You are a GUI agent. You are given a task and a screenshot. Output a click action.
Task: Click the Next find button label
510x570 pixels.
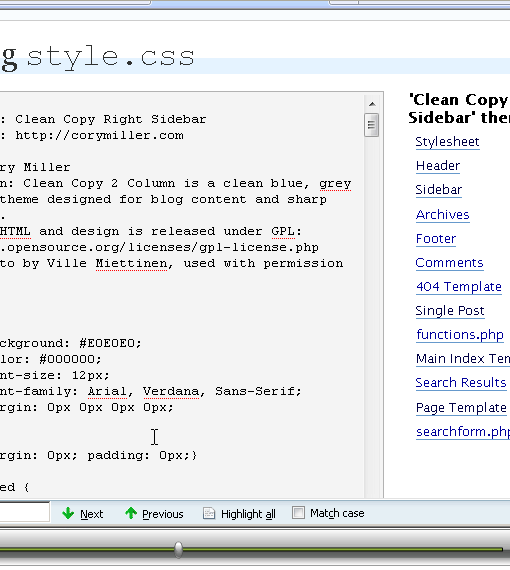point(92,514)
